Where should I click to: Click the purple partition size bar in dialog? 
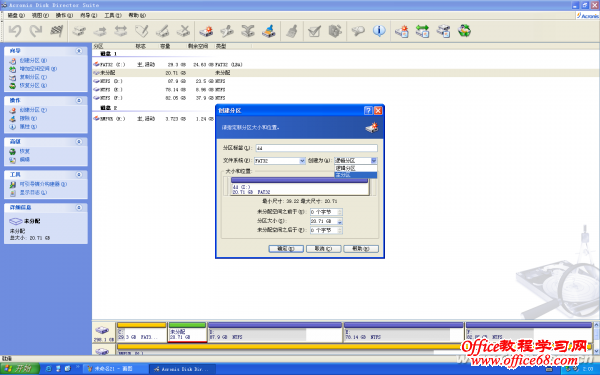coord(299,180)
